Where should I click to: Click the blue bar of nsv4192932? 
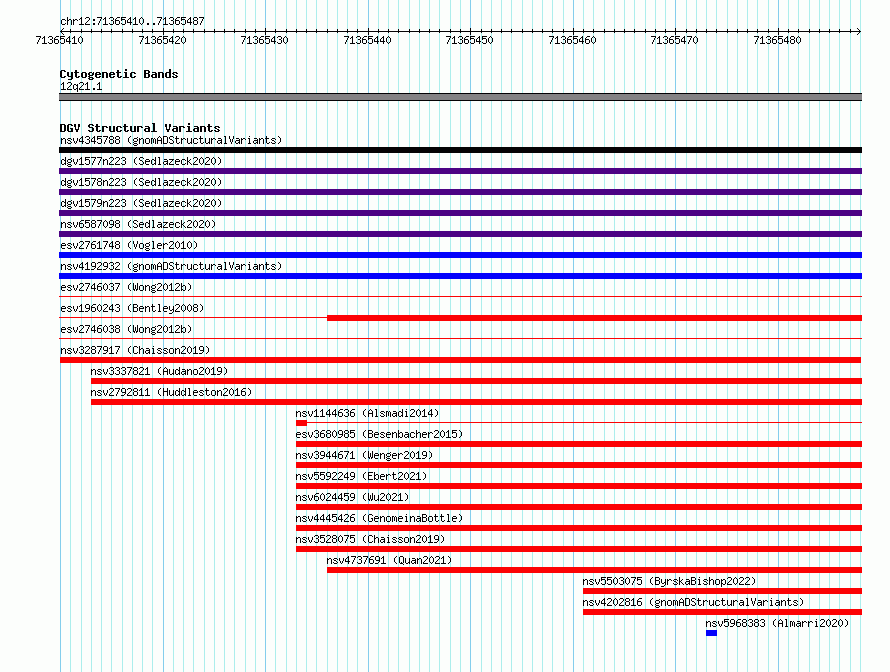point(460,276)
